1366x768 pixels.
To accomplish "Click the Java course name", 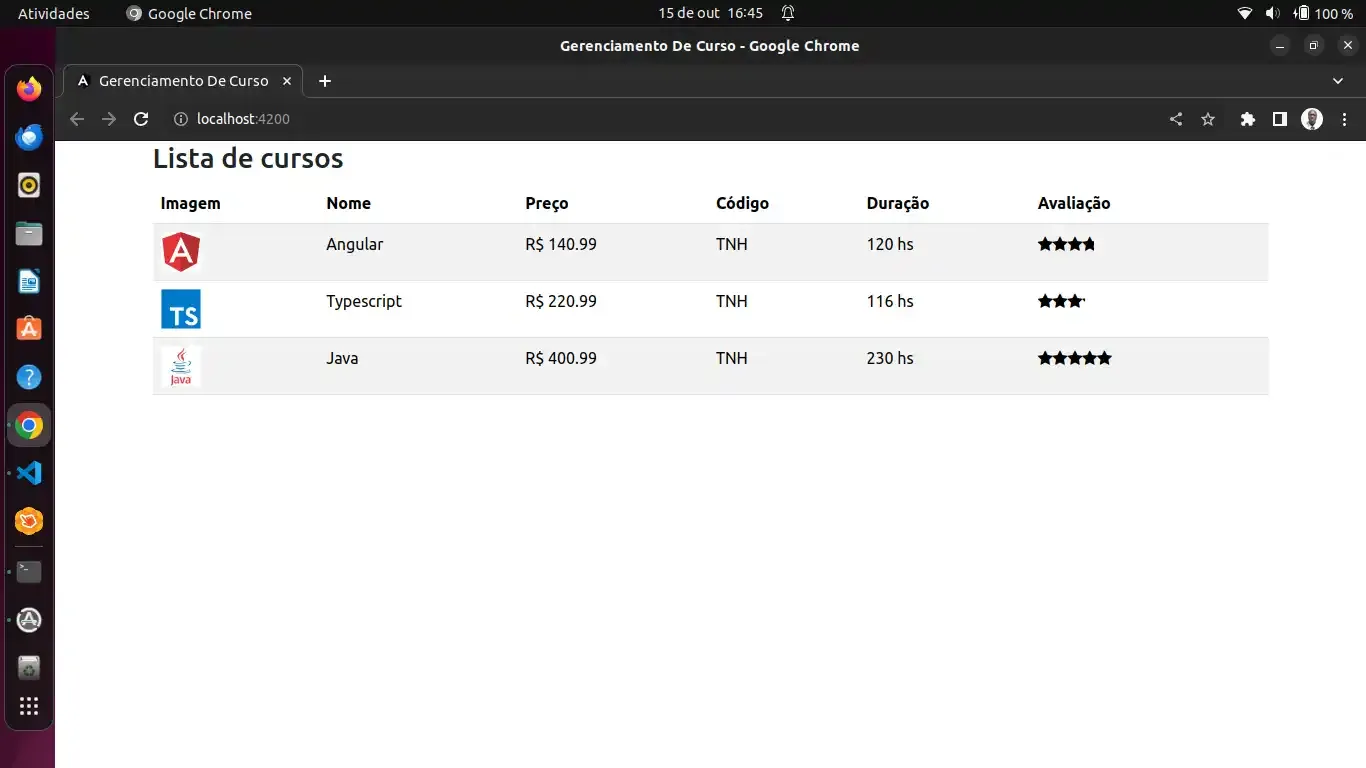I will tap(342, 358).
